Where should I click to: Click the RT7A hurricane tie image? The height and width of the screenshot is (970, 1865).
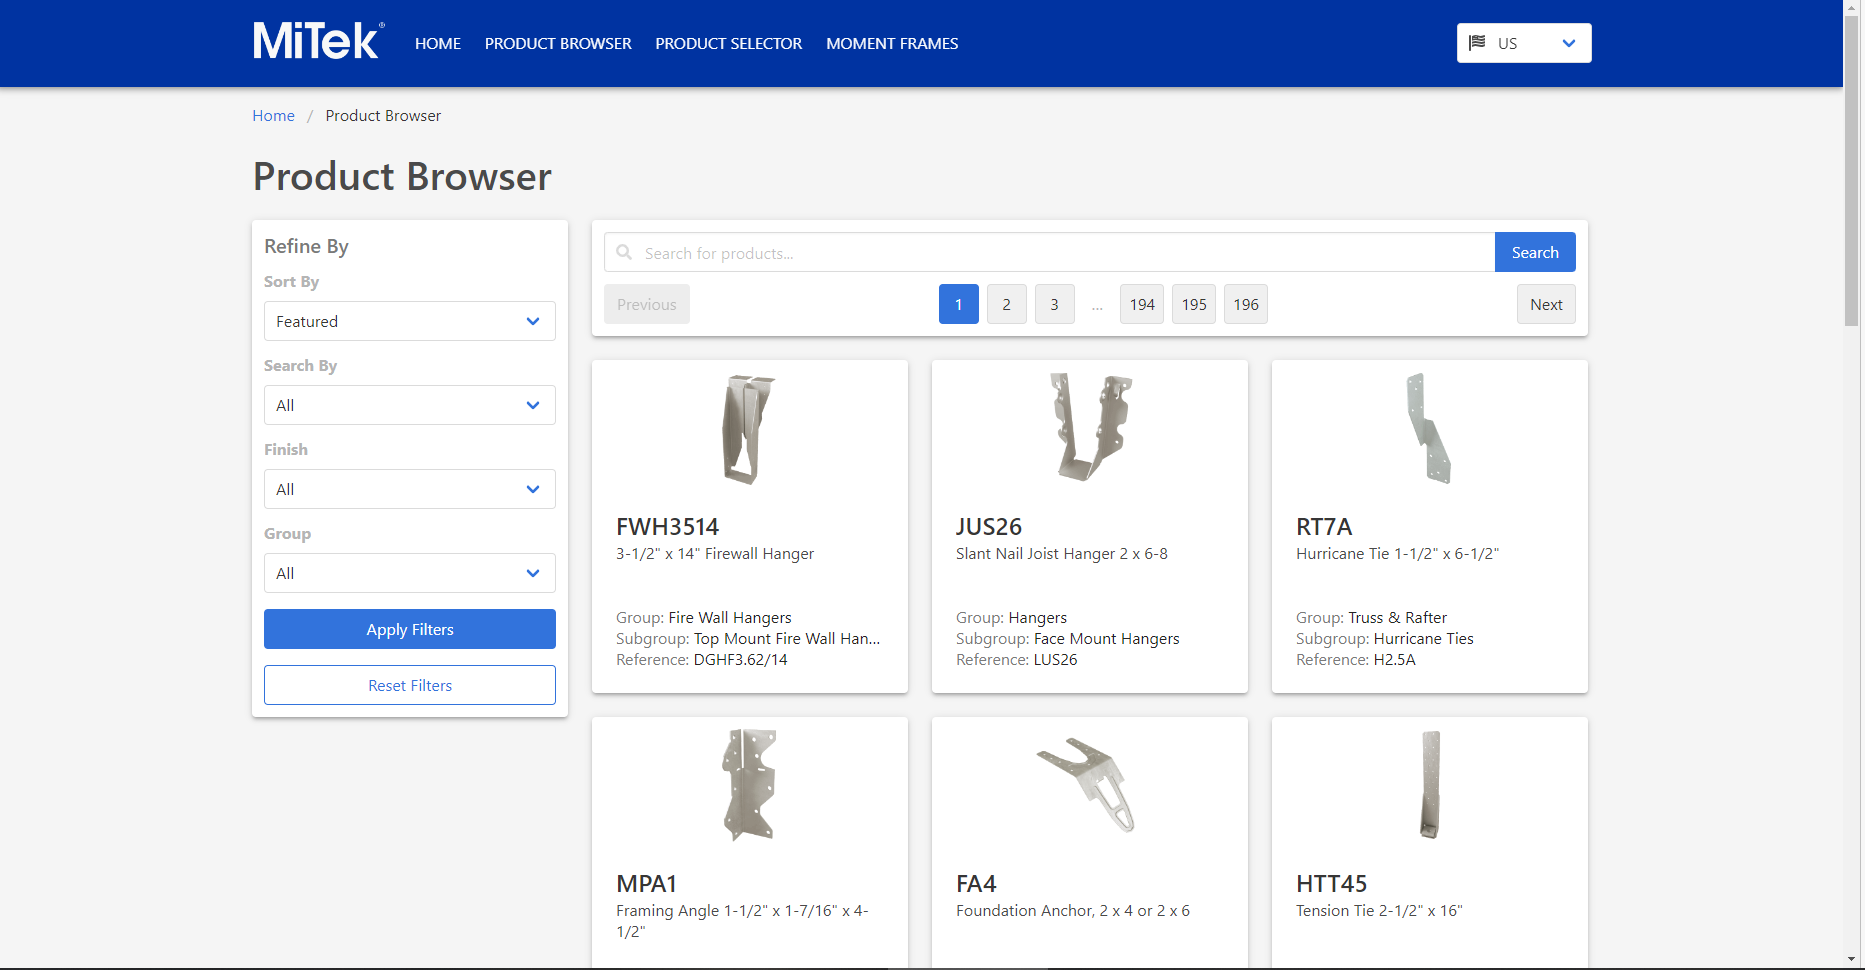(1428, 428)
